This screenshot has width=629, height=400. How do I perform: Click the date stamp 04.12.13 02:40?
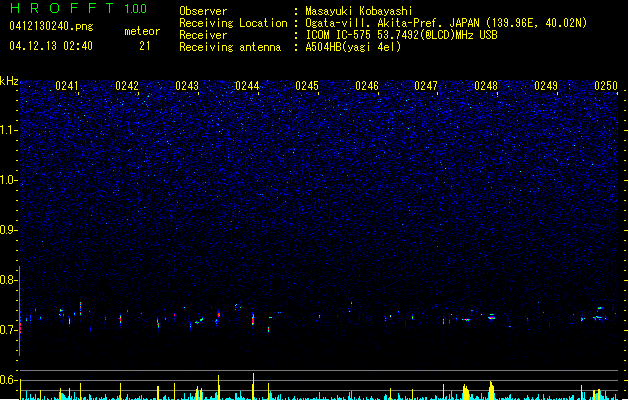51,46
